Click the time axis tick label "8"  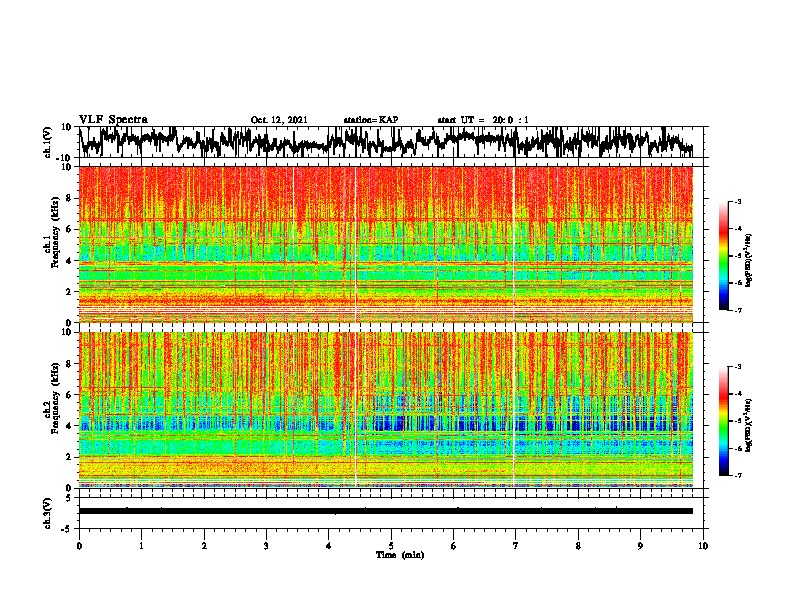pyautogui.click(x=578, y=546)
